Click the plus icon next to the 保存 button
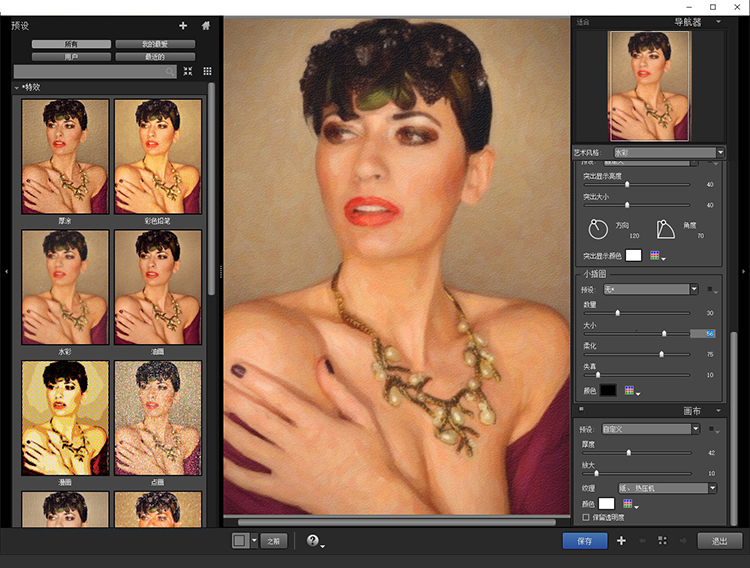 point(621,541)
